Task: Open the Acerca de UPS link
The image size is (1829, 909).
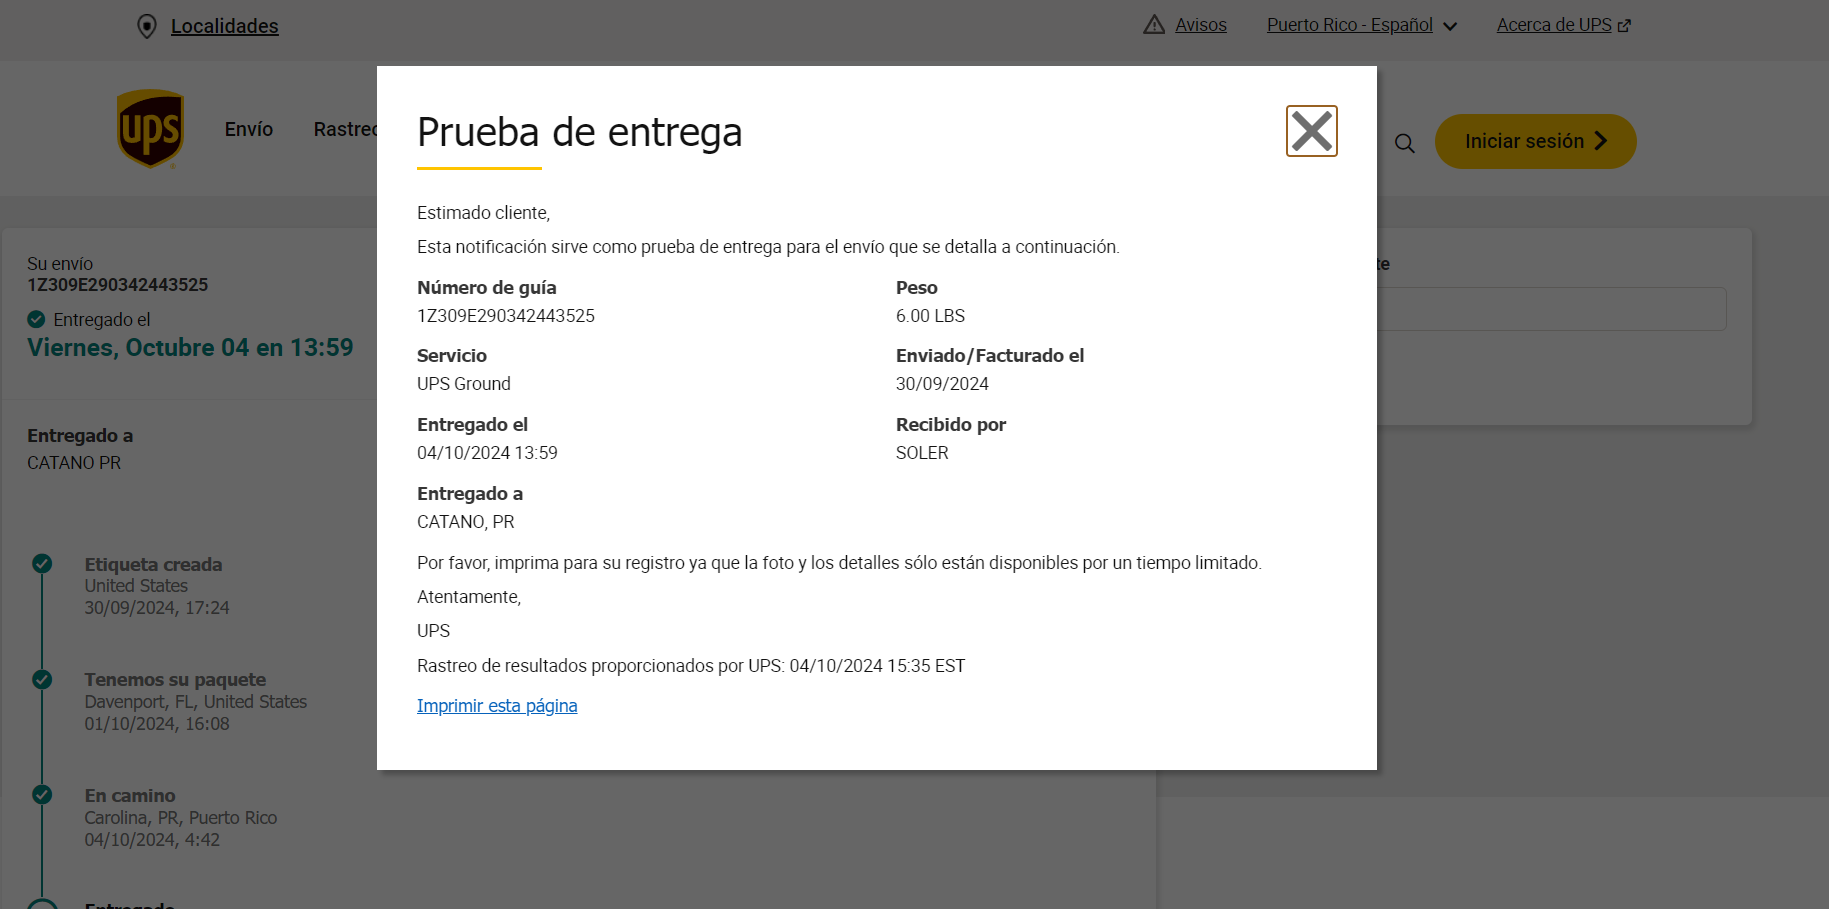Action: point(1554,25)
